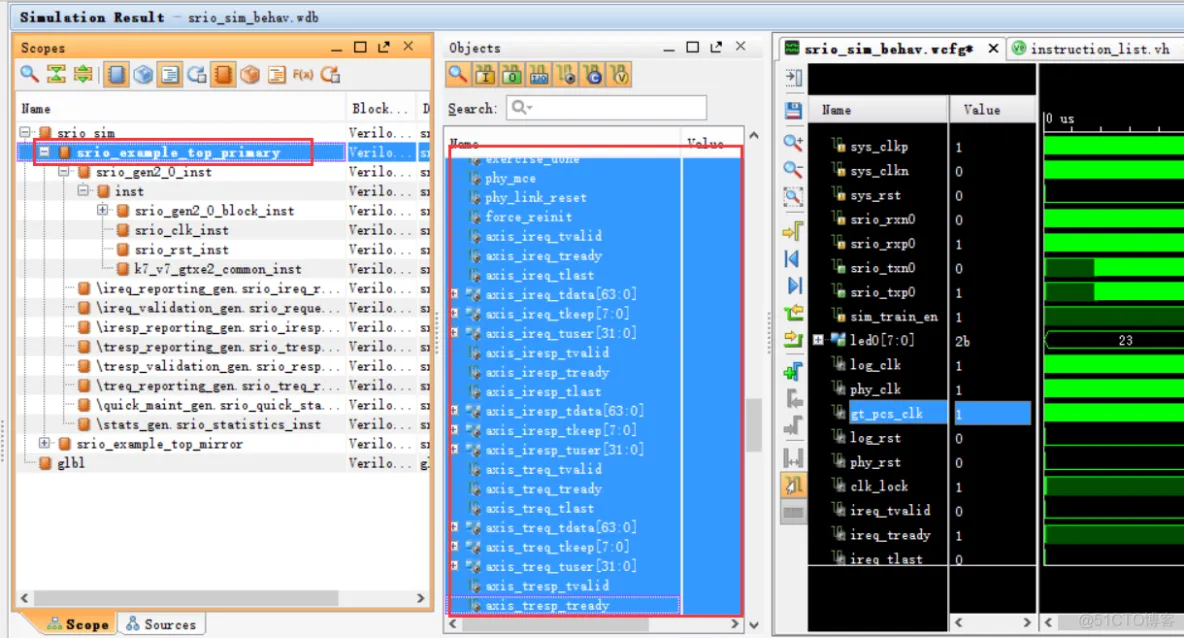Click the highlighted snap-to-transition waveform icon
This screenshot has width=1184, height=638.
[793, 485]
